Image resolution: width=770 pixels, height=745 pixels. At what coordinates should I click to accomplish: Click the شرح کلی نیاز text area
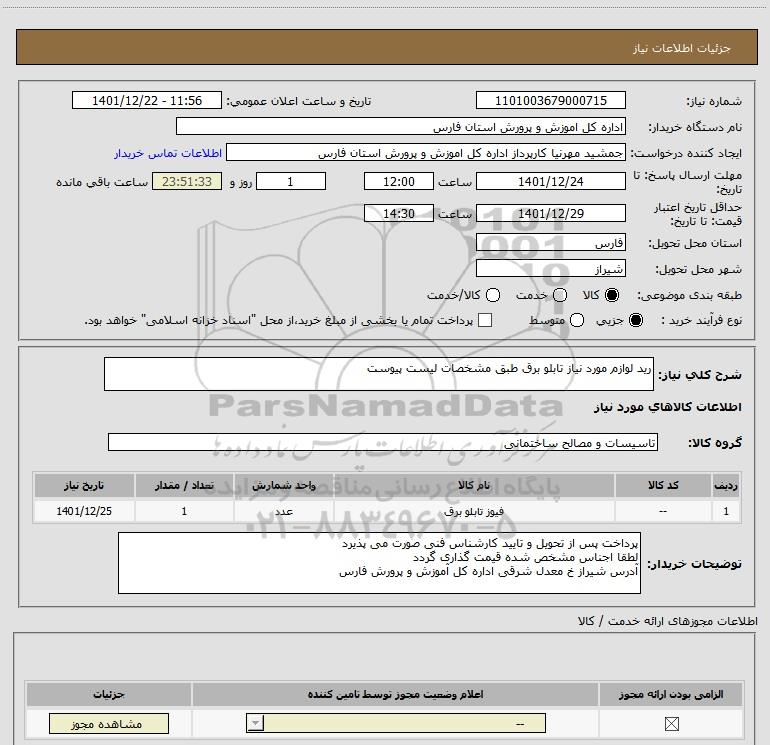pos(379,374)
